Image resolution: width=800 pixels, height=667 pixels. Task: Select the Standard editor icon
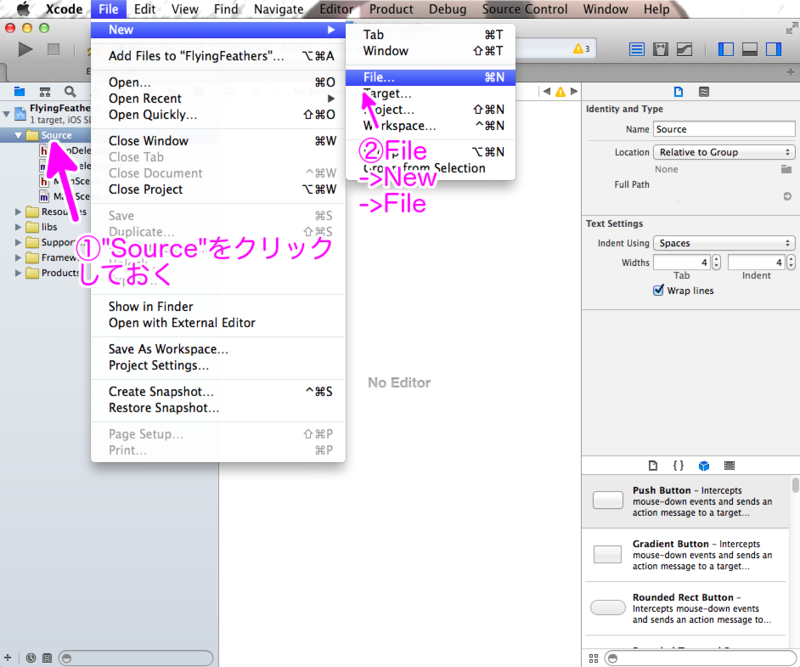[636, 50]
